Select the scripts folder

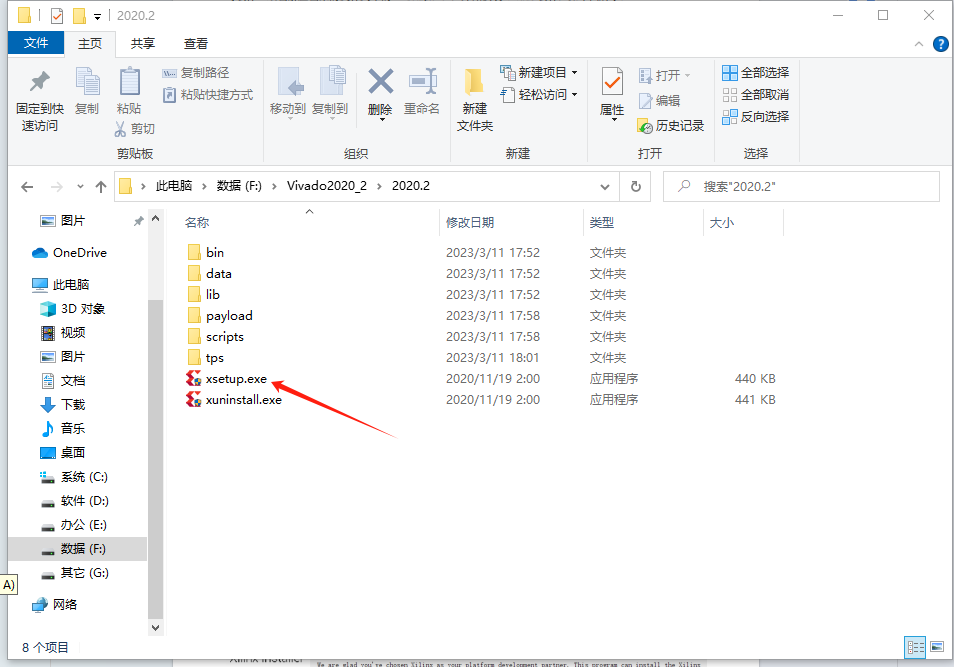215,337
